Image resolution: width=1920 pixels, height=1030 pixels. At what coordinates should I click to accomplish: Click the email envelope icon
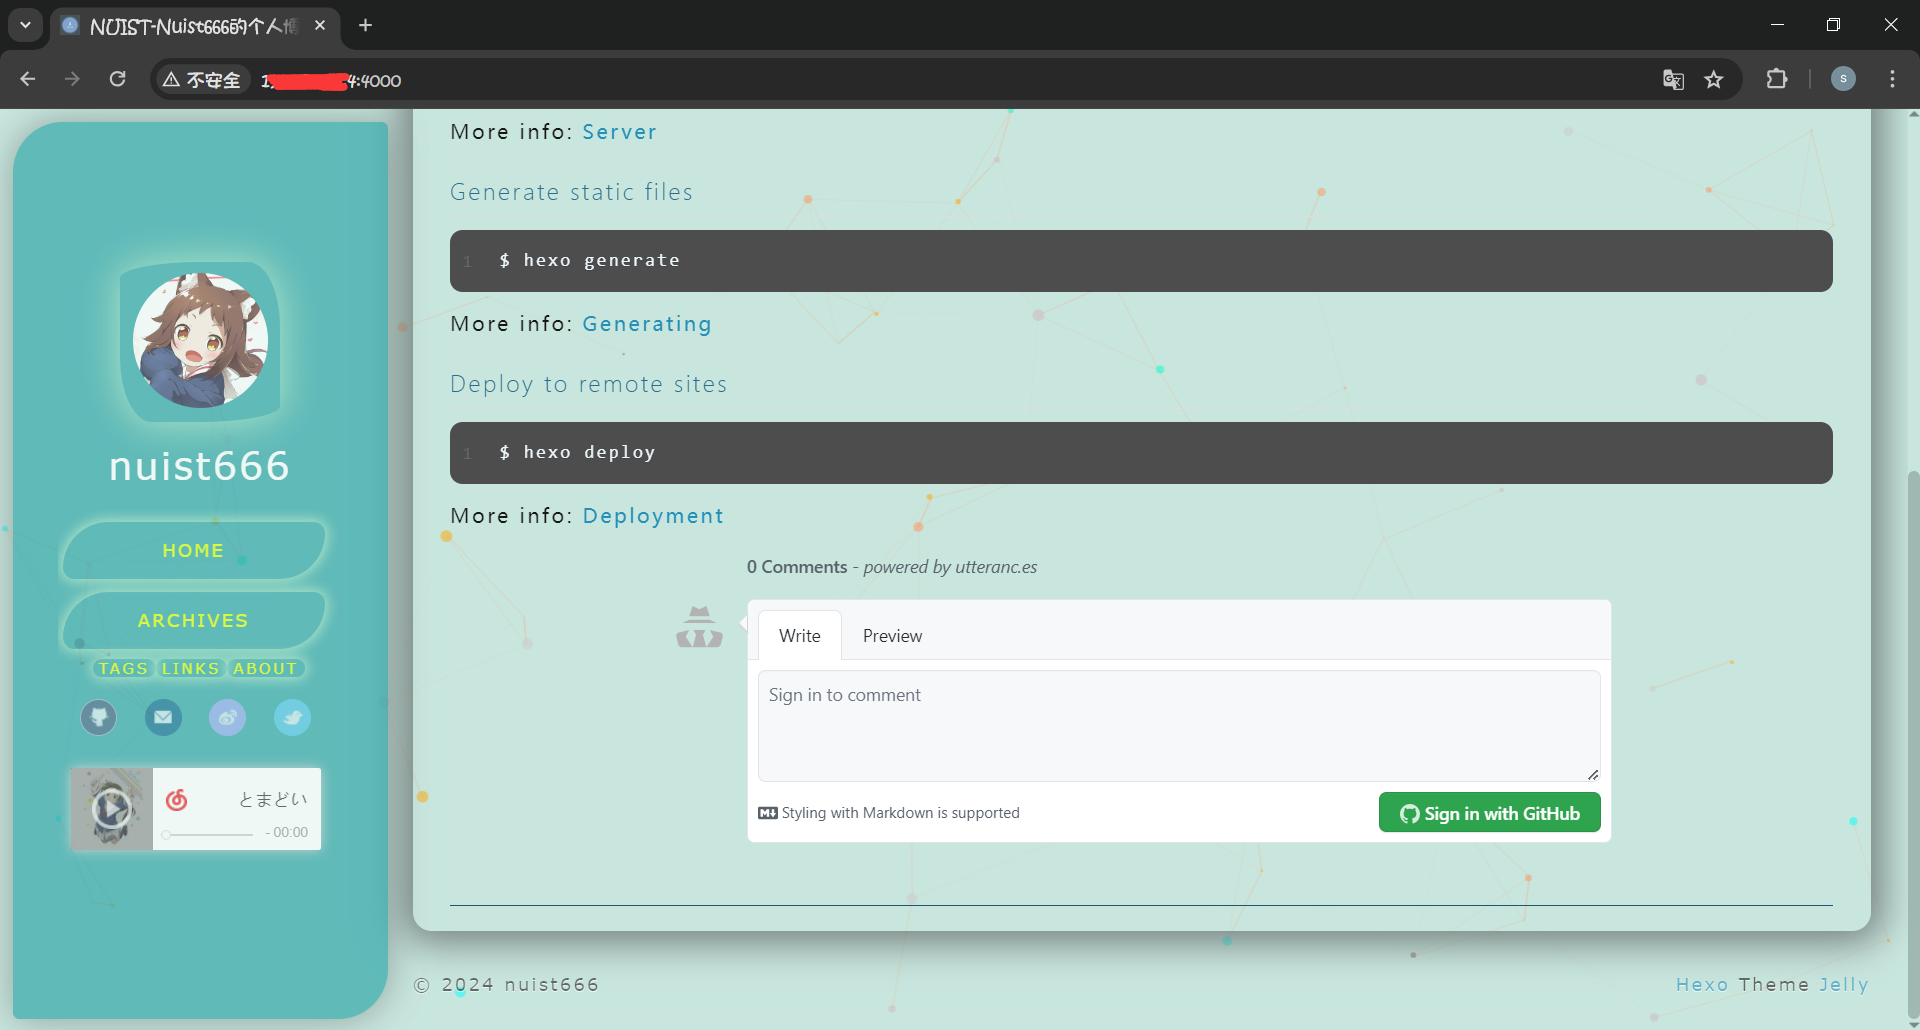pyautogui.click(x=163, y=717)
